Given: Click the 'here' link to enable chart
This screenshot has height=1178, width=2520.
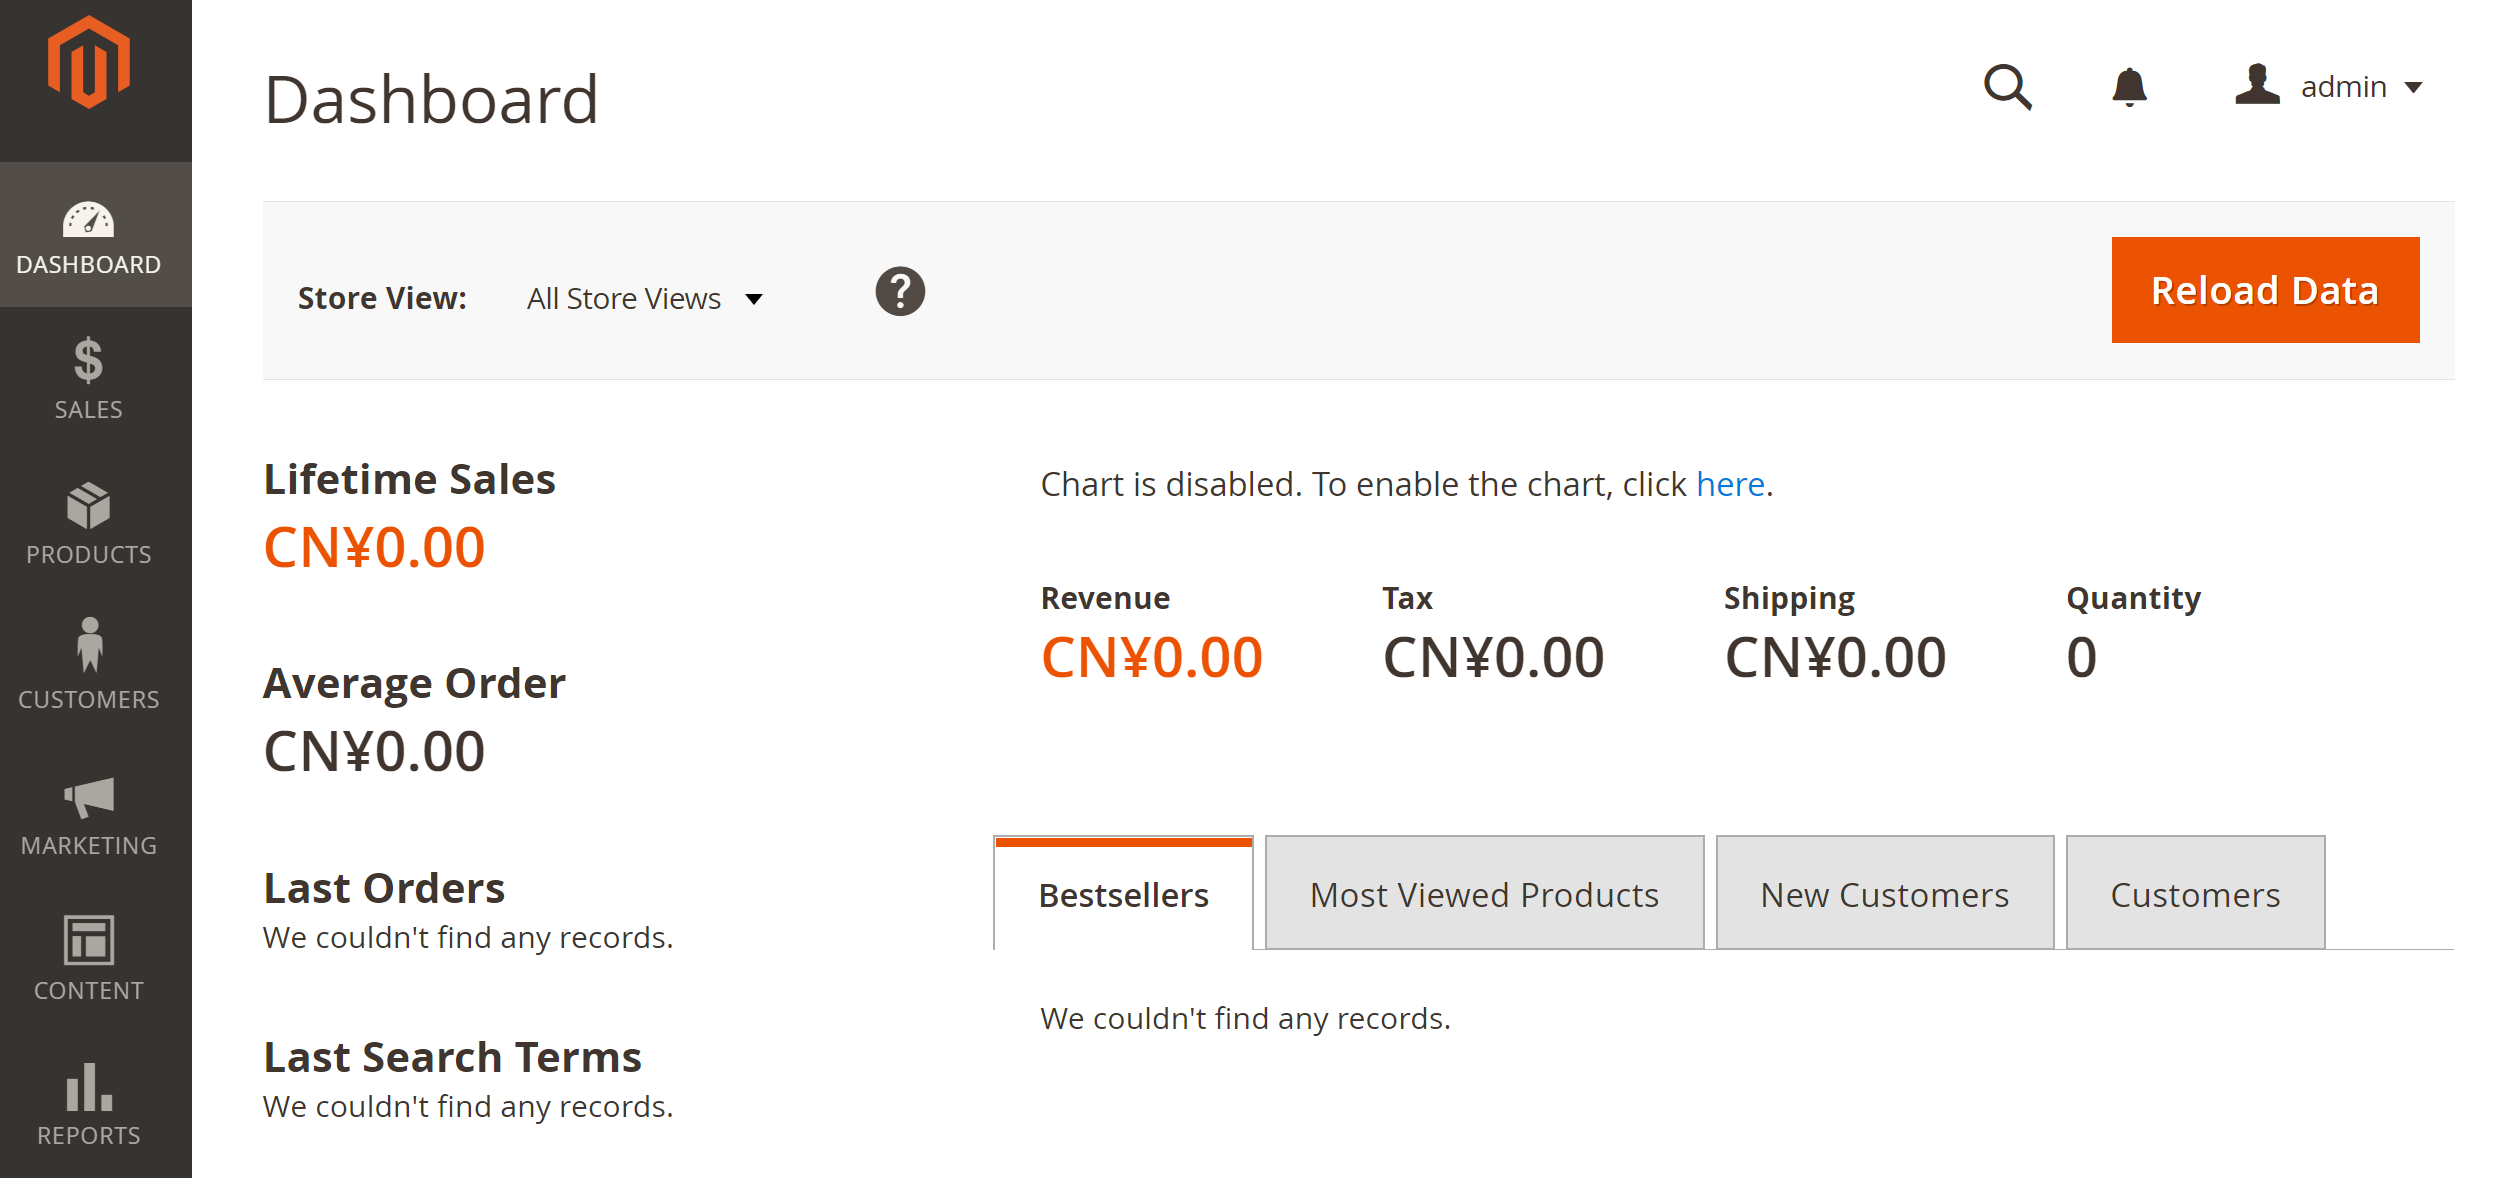Looking at the screenshot, I should point(1730,484).
